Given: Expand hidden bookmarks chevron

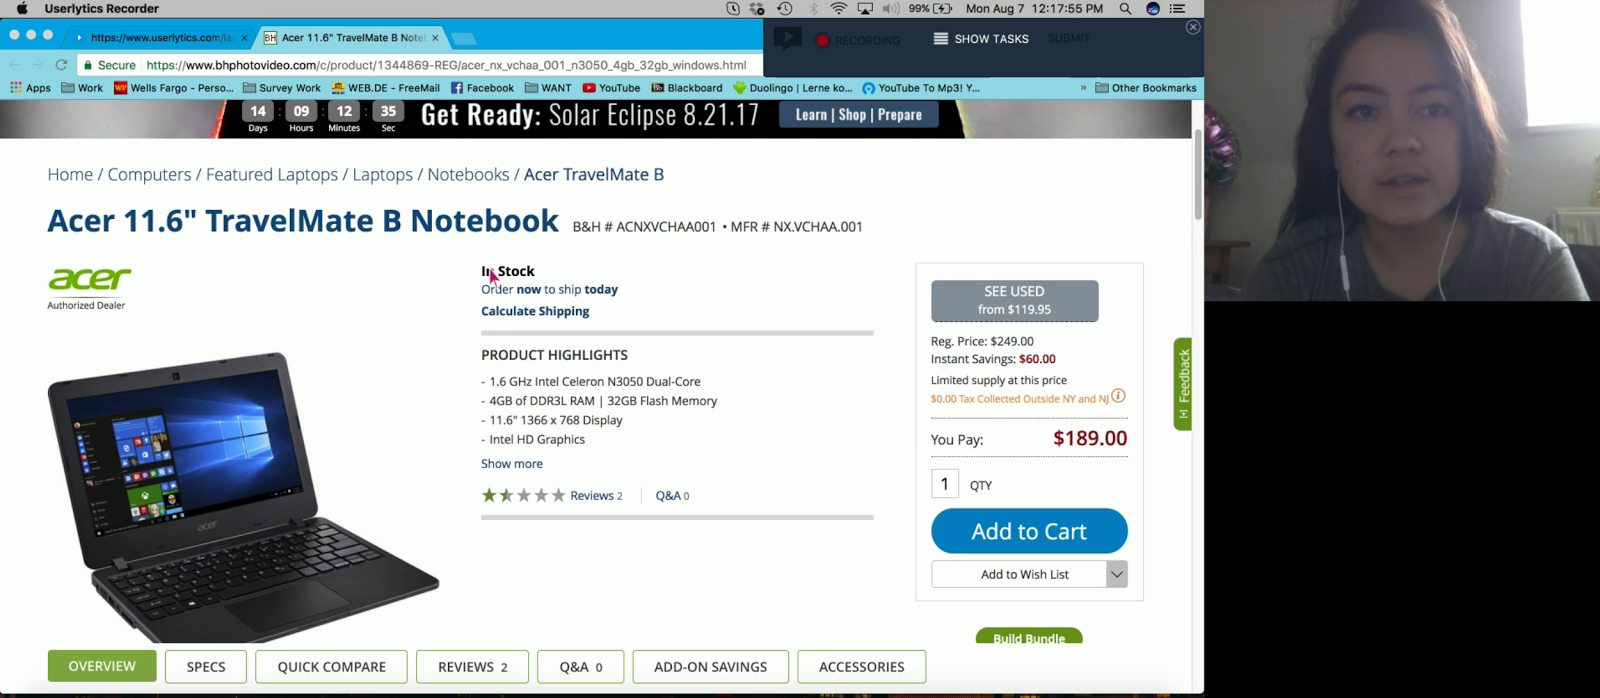Looking at the screenshot, I should pyautogui.click(x=1083, y=88).
